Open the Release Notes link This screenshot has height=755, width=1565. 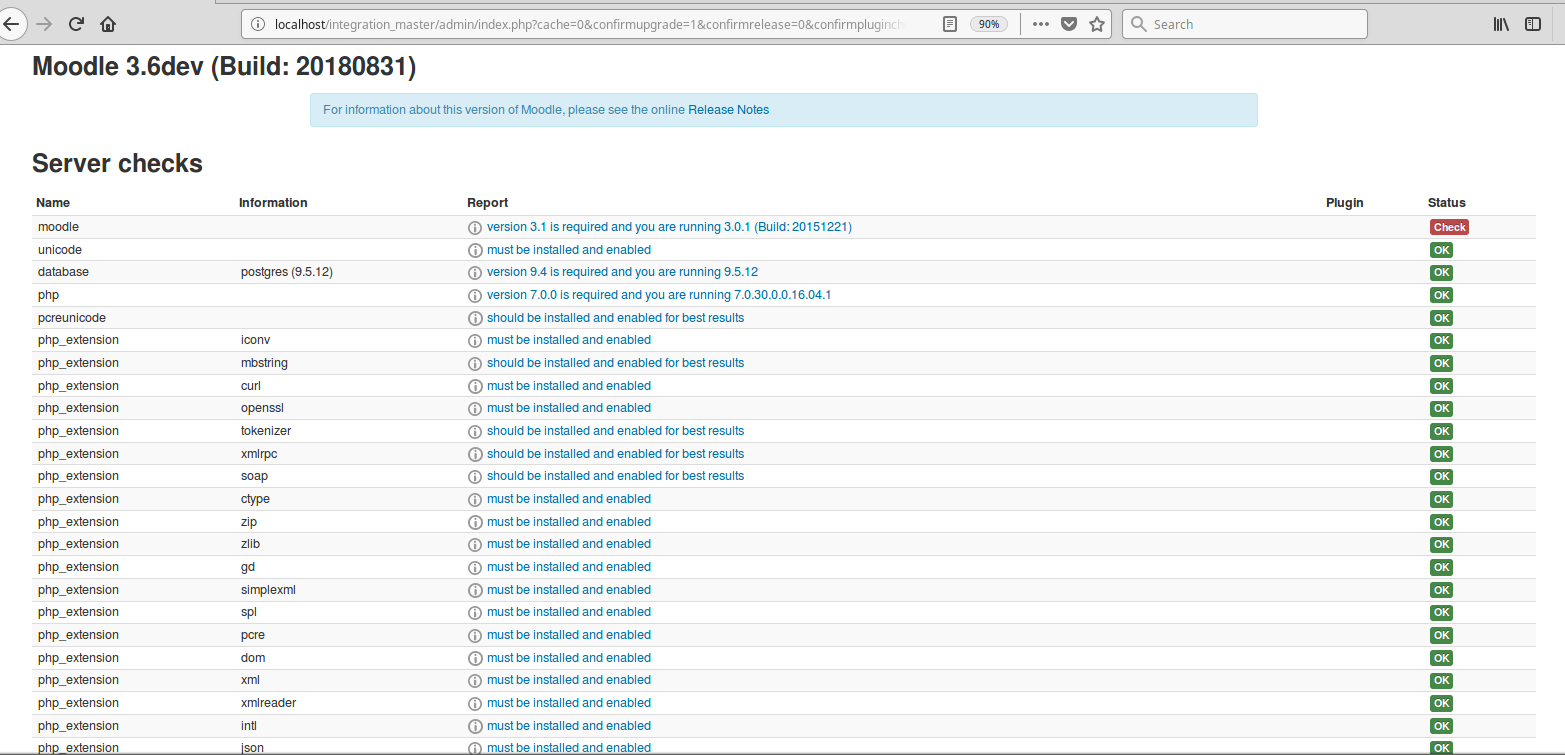click(729, 110)
